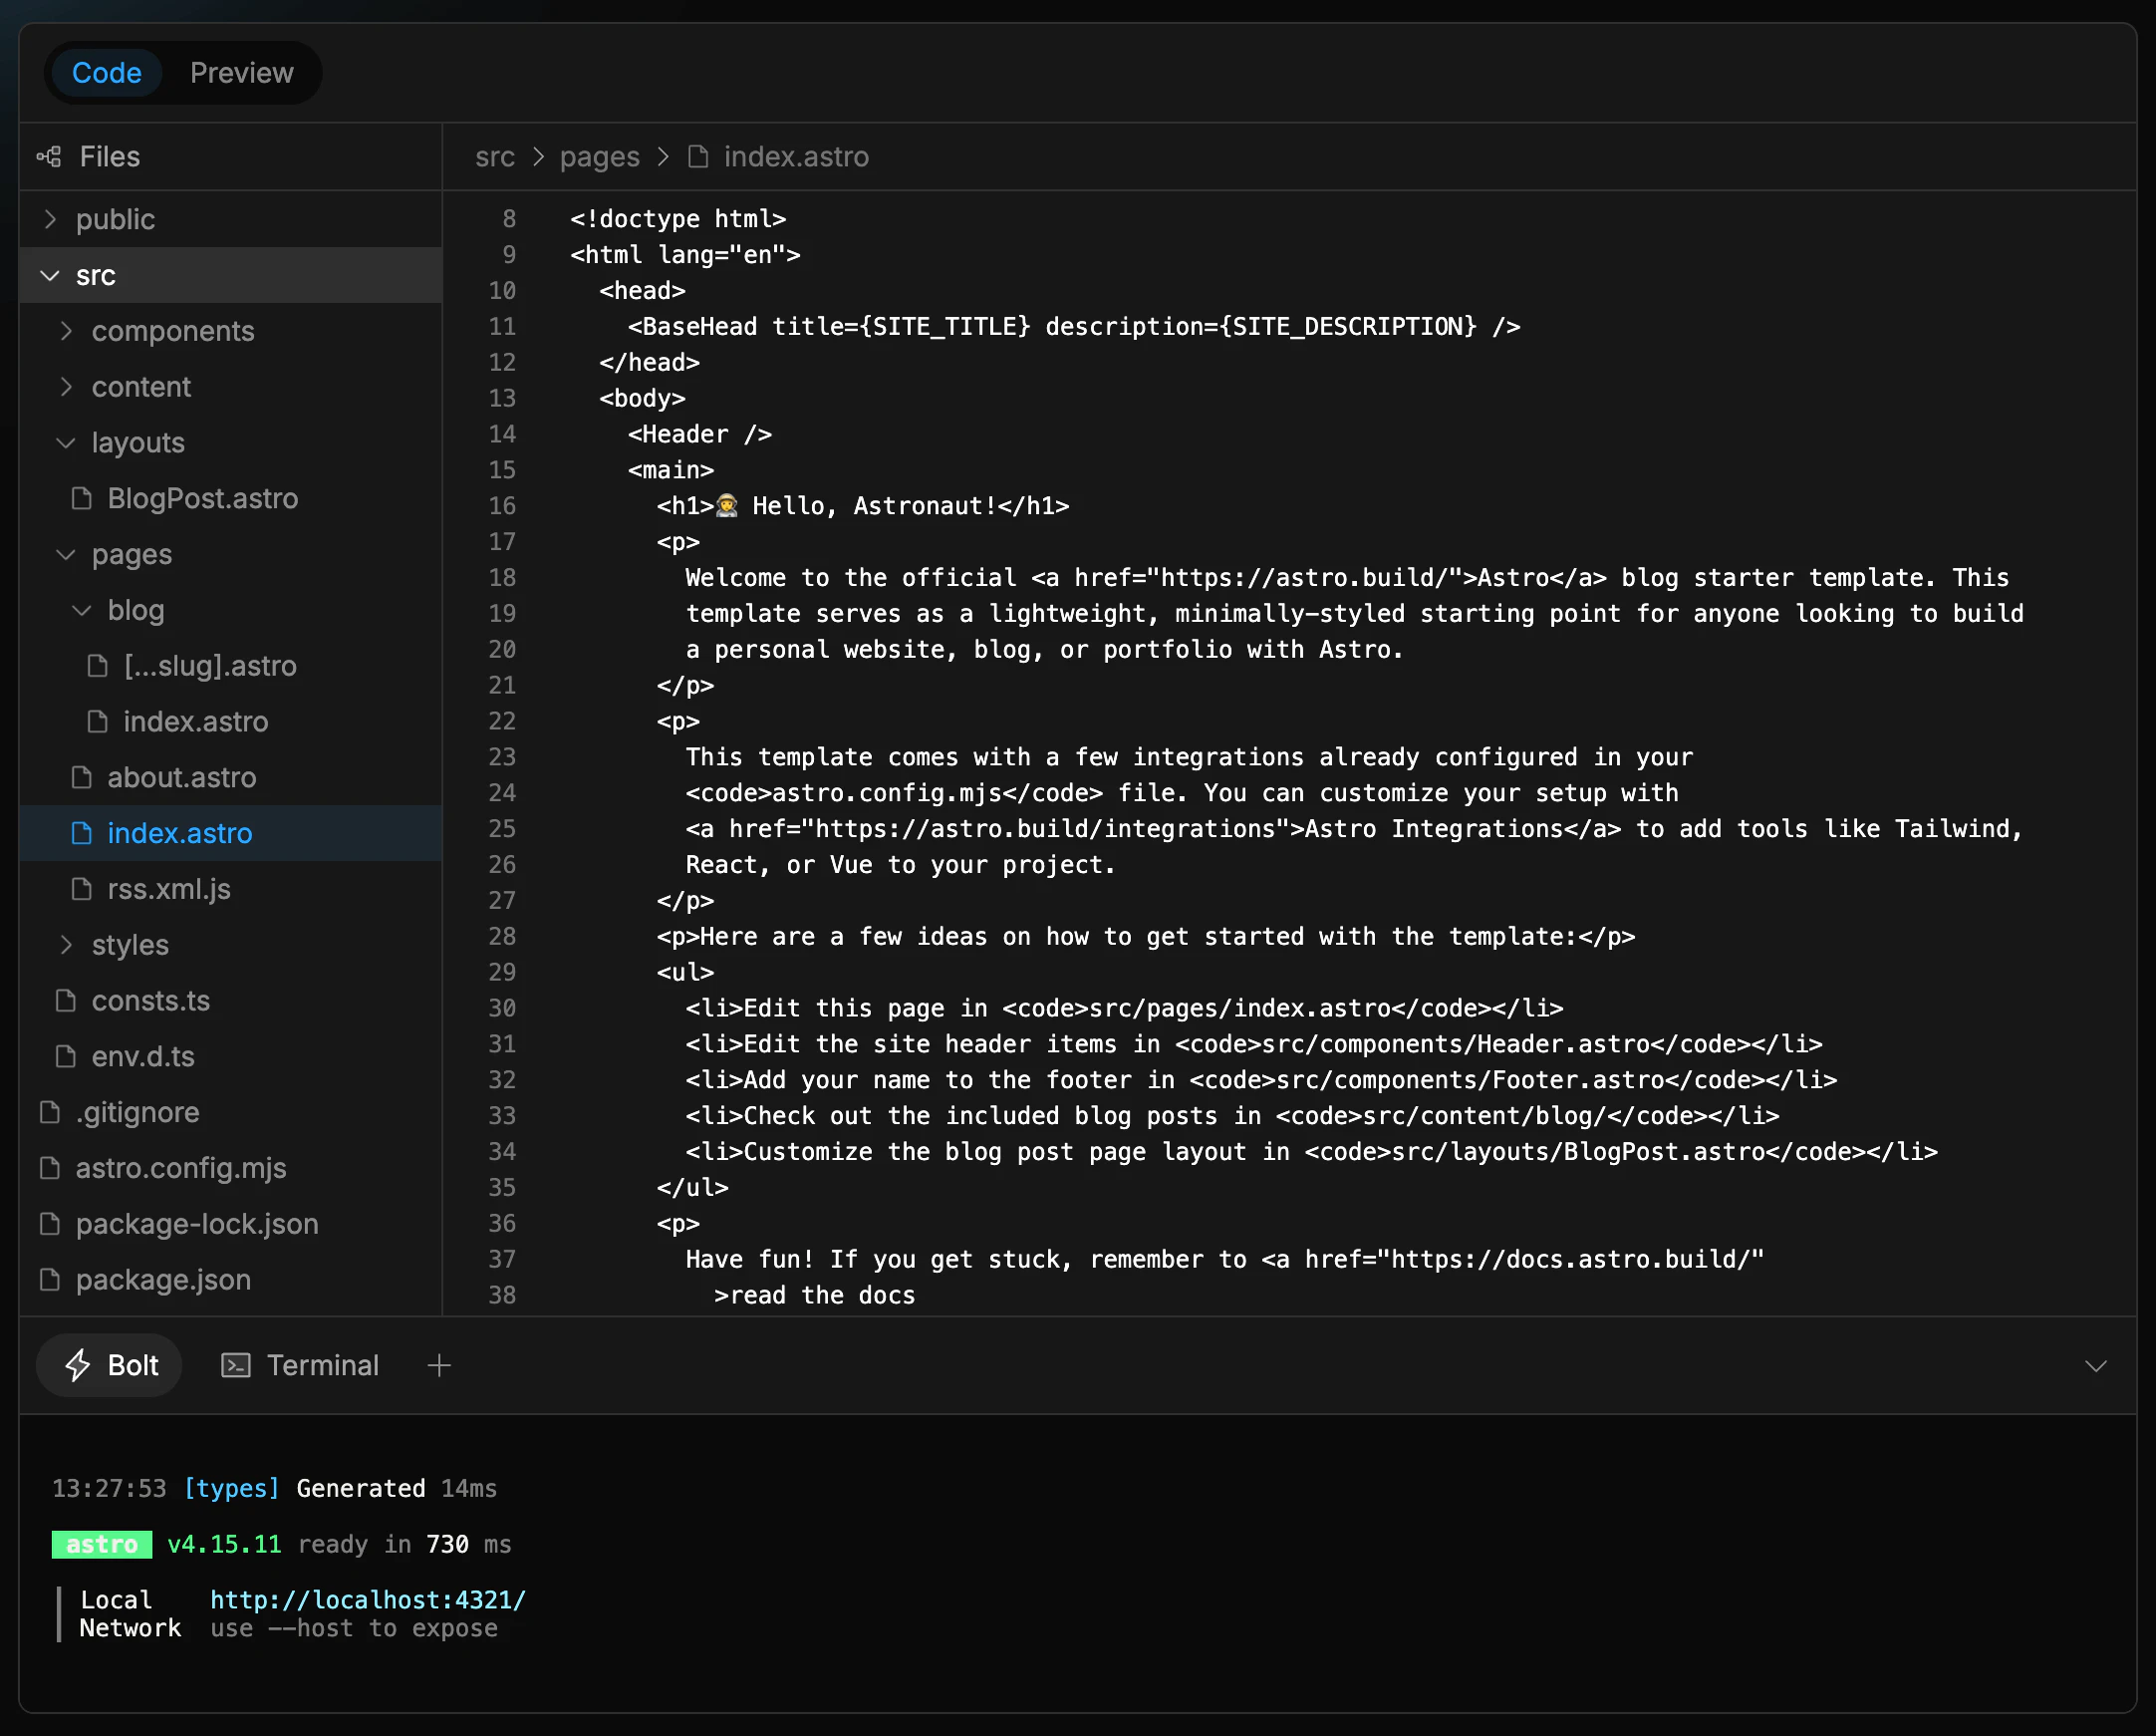This screenshot has width=2156, height=1736.
Task: Open the localhost:4321 link in terminal
Action: [367, 1600]
